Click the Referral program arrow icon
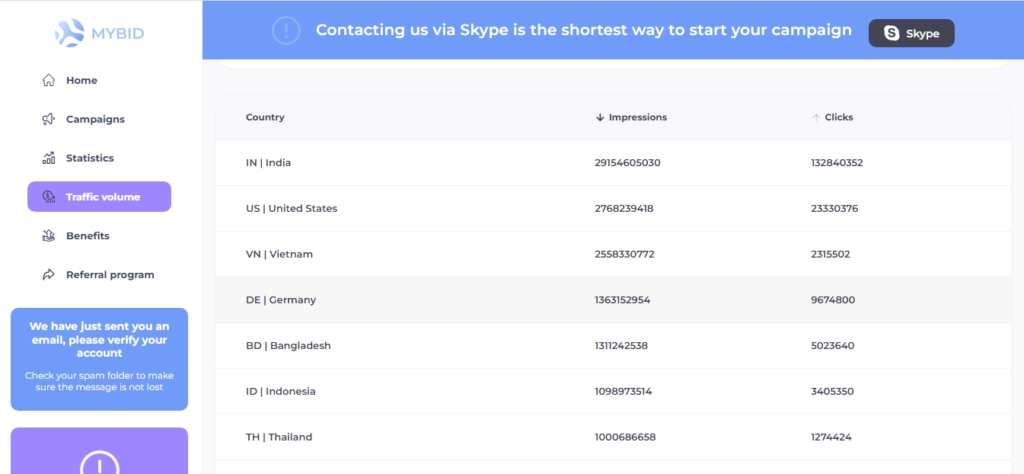This screenshot has height=474, width=1024. pyautogui.click(x=48, y=275)
